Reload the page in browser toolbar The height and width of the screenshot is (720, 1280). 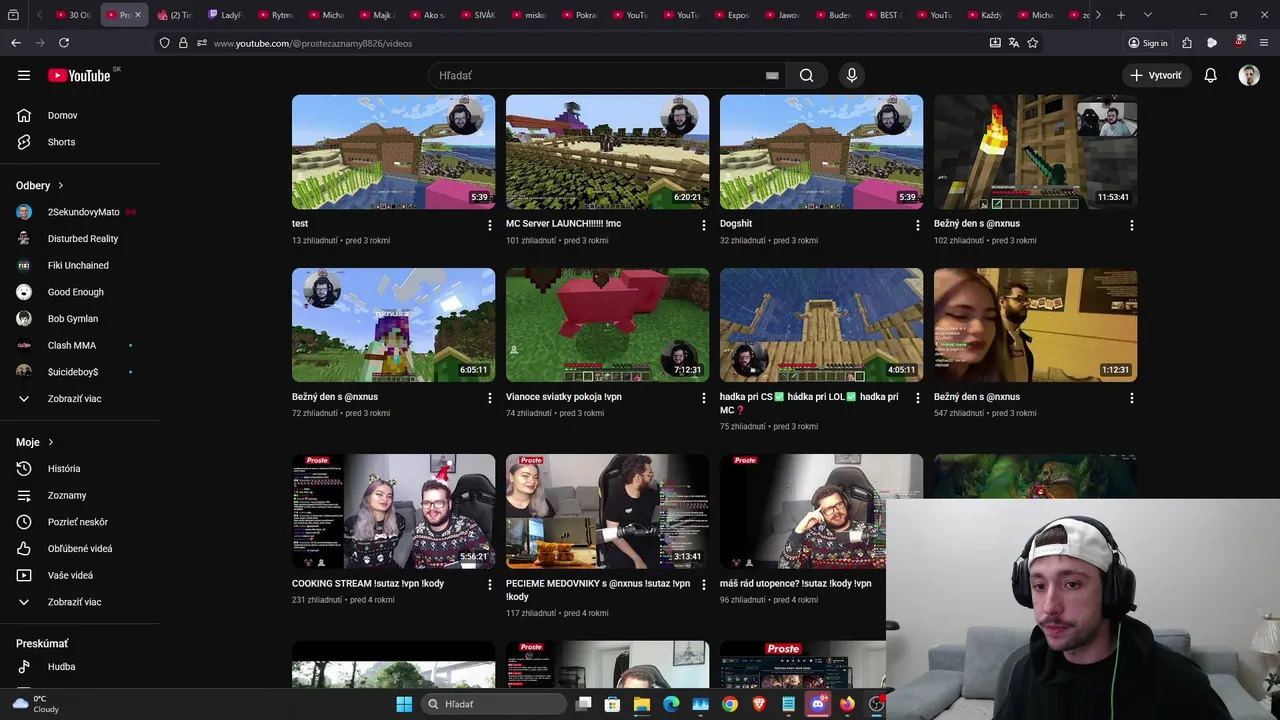(x=64, y=43)
